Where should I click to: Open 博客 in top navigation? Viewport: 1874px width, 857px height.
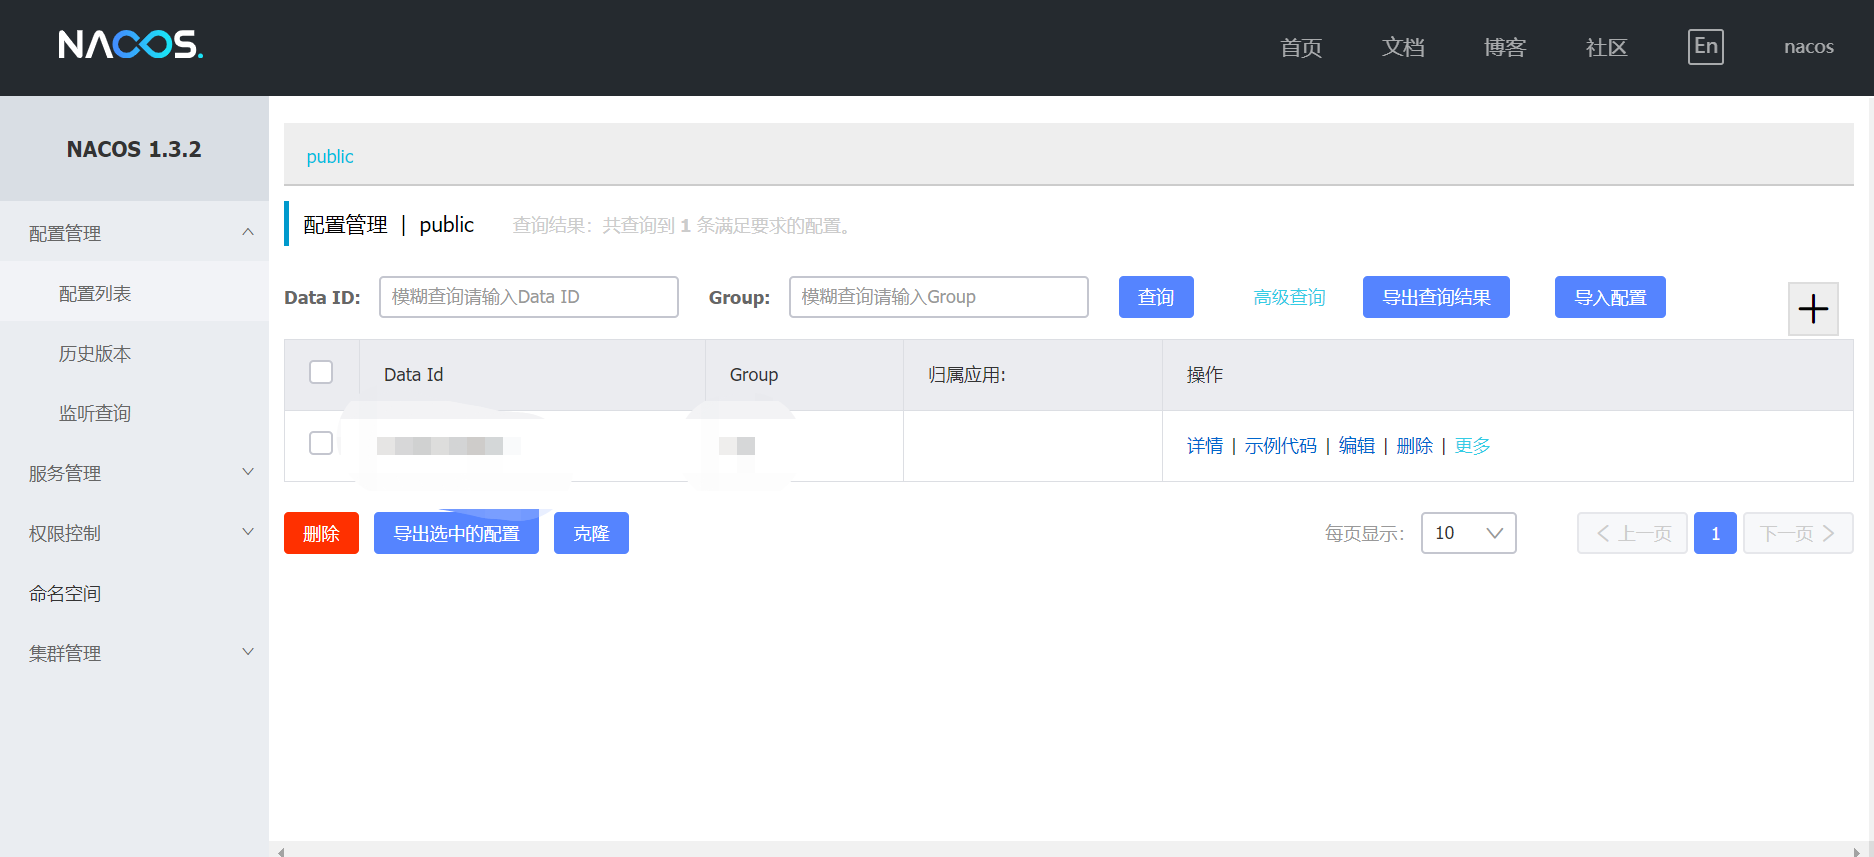(1505, 47)
